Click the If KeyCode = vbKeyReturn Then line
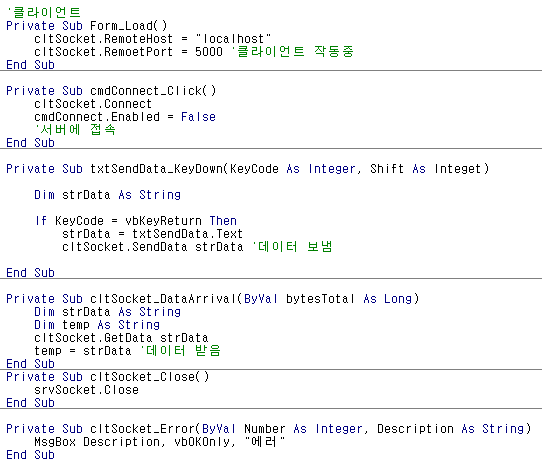The height and width of the screenshot is (468, 542). coord(136,221)
